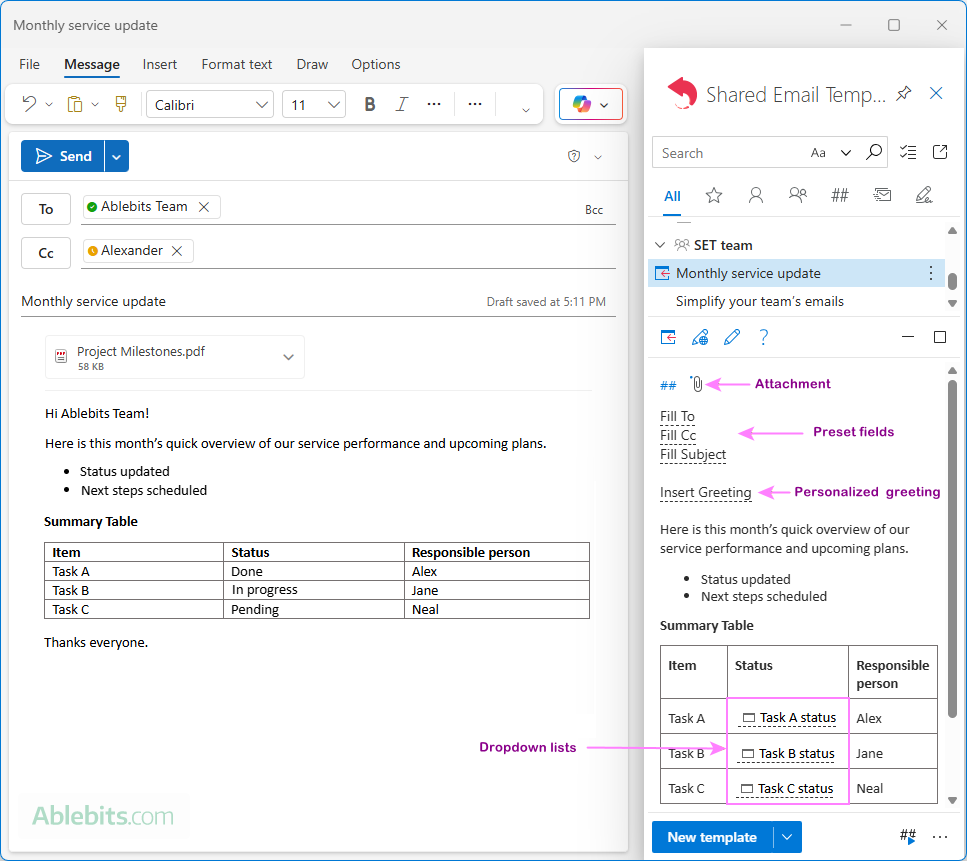Open the Favorites star tab in templates panel
Image resolution: width=967 pixels, height=861 pixels.
[x=714, y=194]
